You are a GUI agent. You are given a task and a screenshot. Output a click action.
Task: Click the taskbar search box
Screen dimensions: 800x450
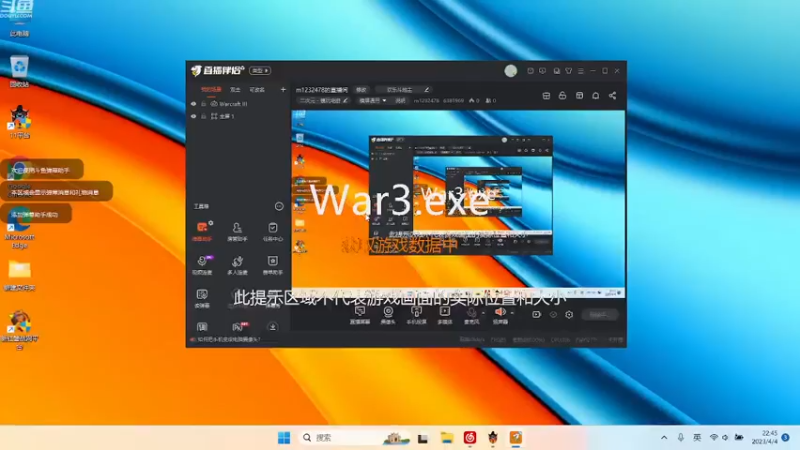[x=354, y=438]
